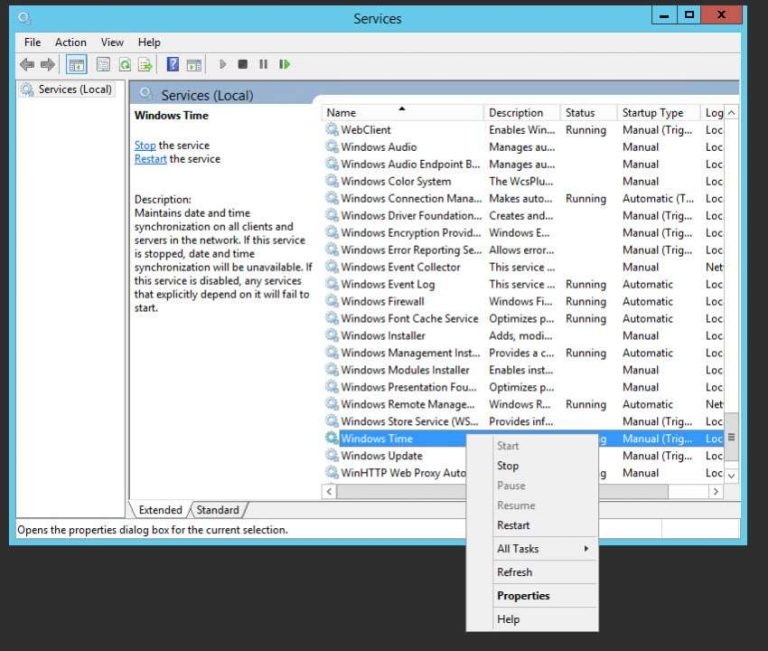Sort by the Name column header

[x=402, y=113]
